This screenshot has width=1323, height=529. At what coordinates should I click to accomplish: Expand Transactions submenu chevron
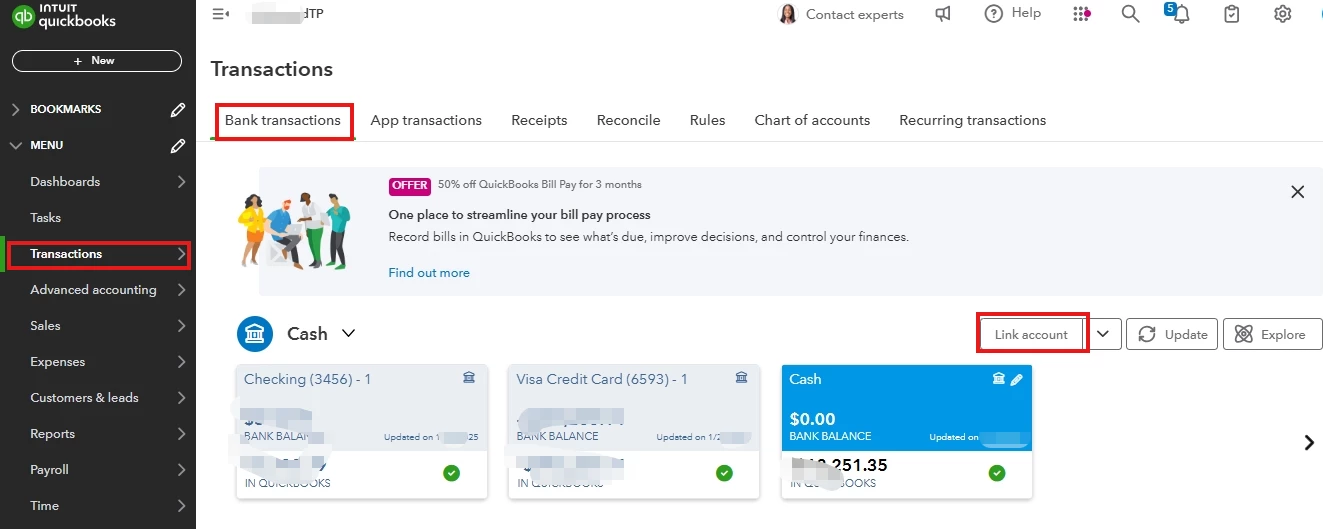point(181,254)
